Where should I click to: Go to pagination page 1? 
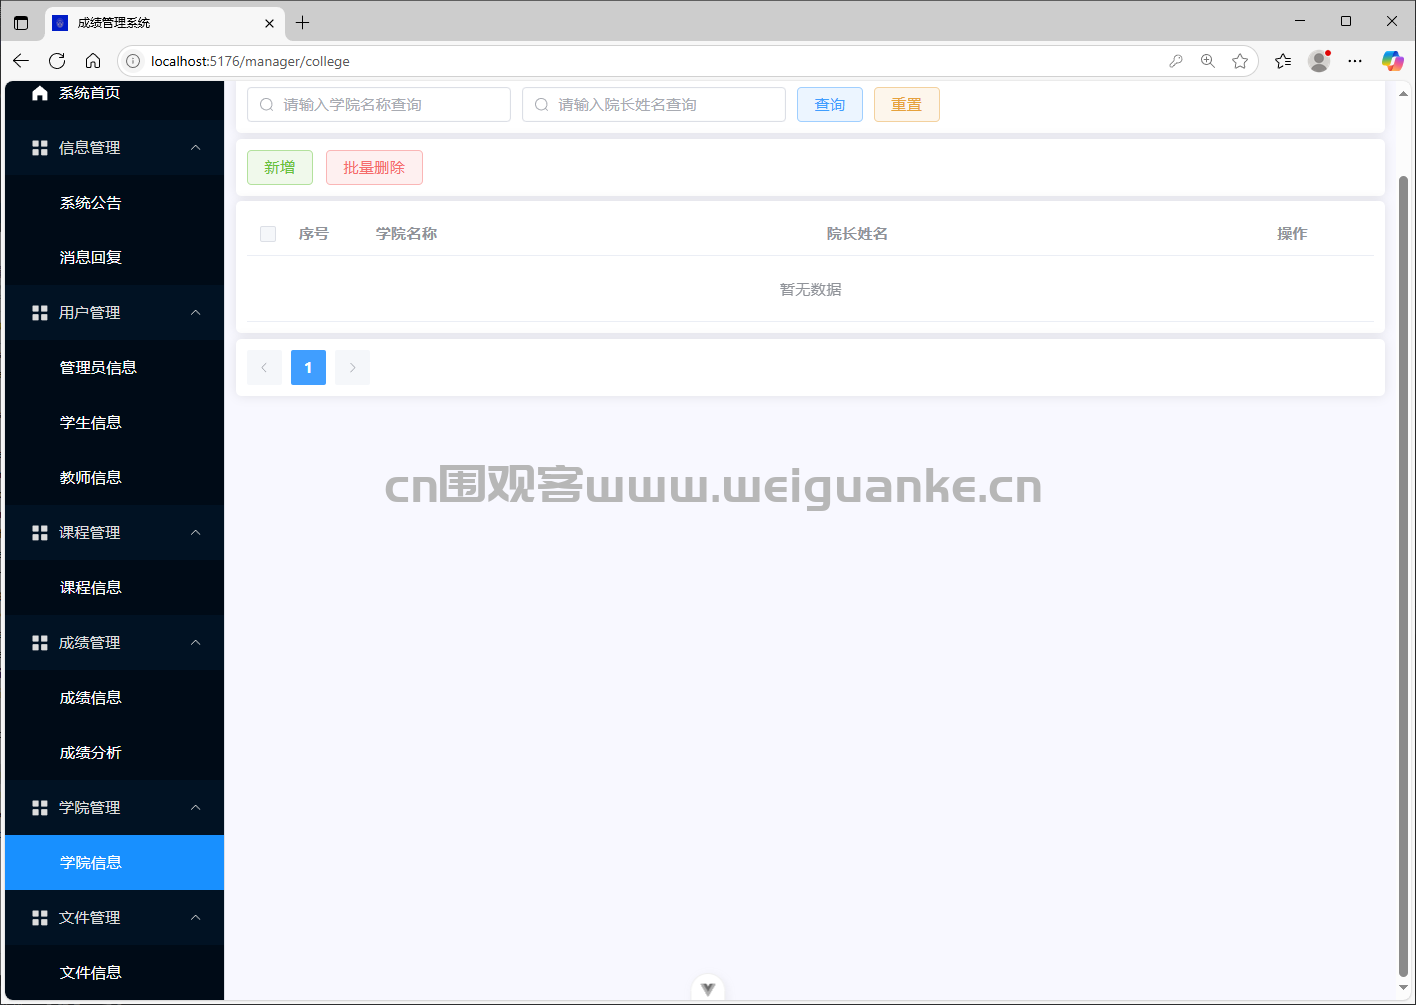pos(308,368)
